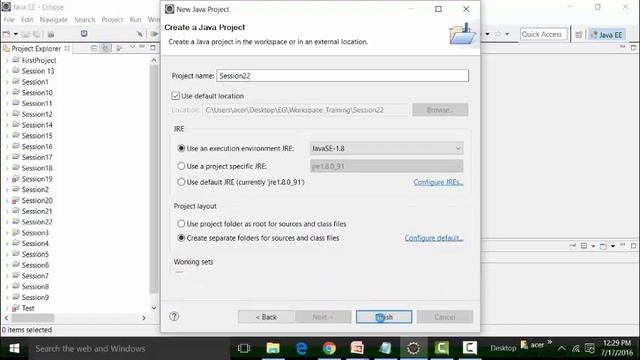Open notification center icon in system tray

pyautogui.click(x=590, y=348)
